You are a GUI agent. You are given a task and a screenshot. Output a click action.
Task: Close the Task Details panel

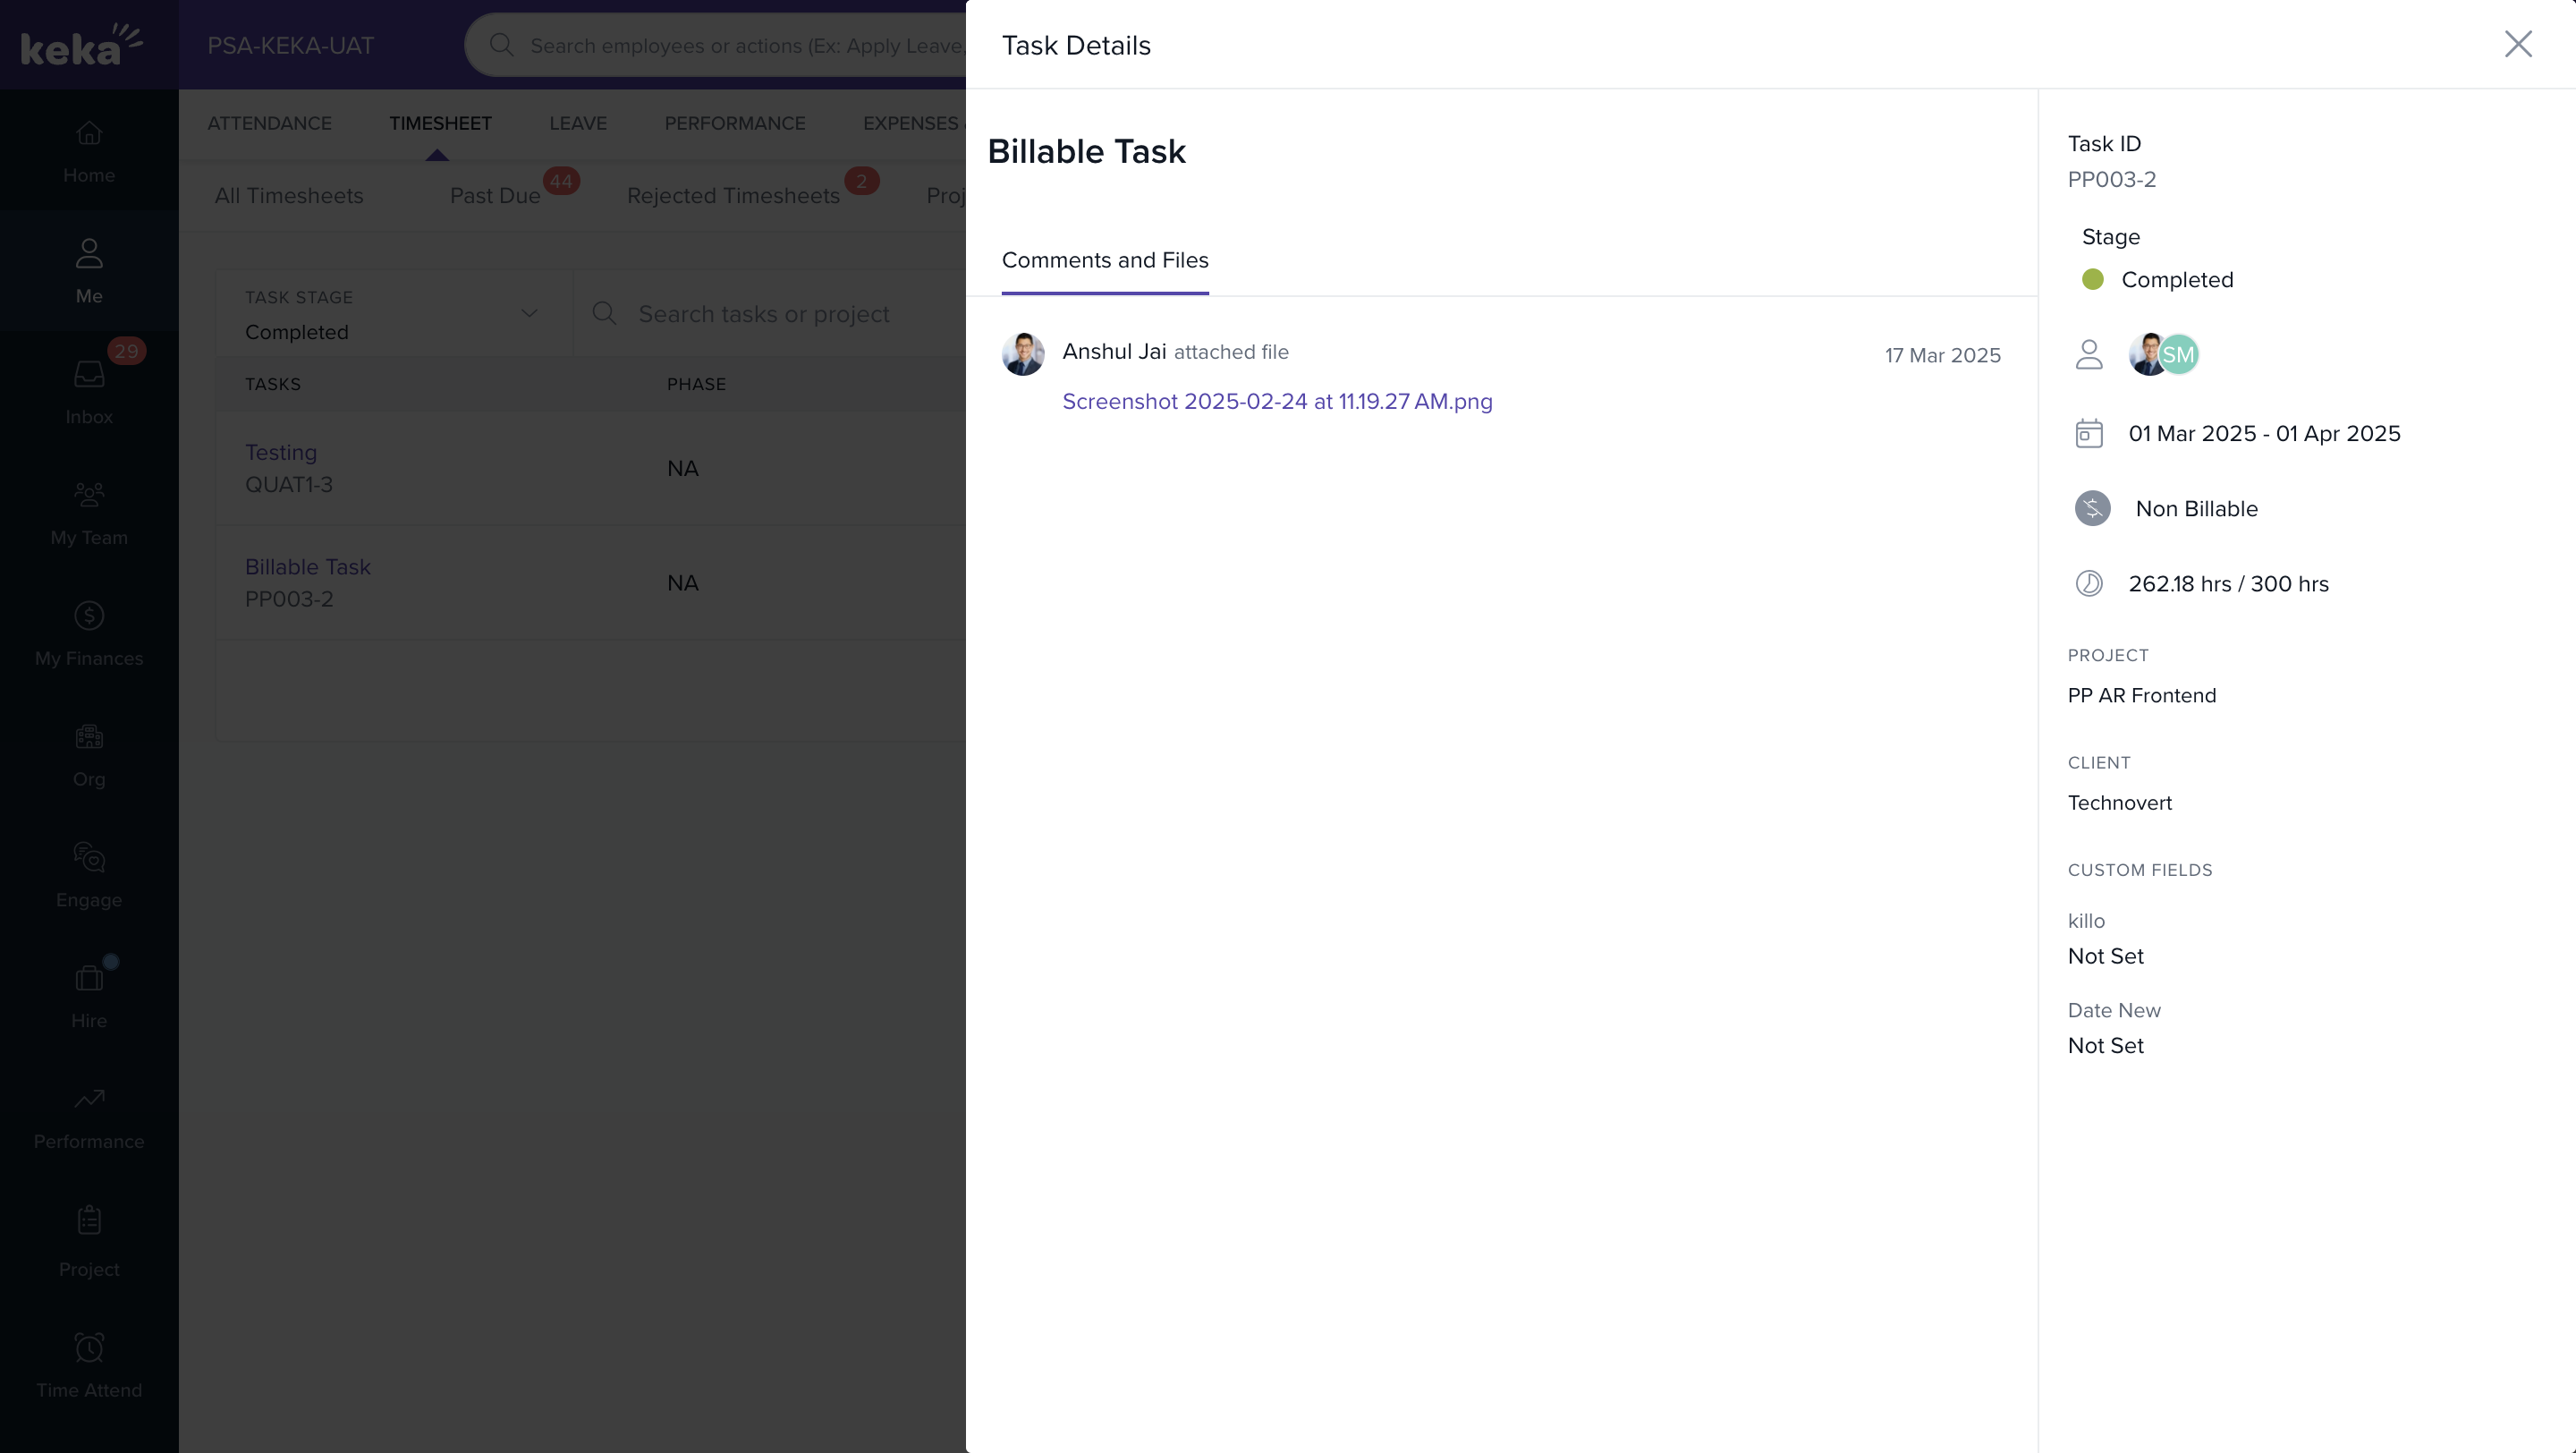coord(2517,44)
